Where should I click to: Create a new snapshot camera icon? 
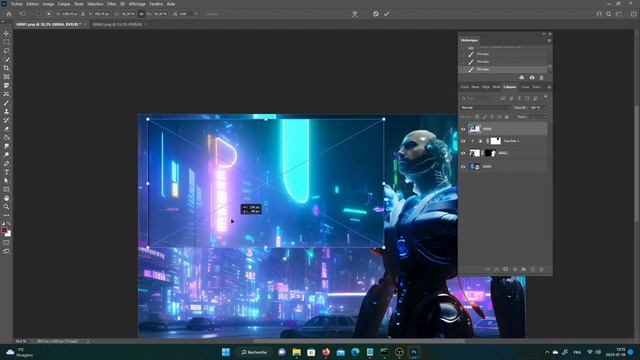tap(532, 77)
